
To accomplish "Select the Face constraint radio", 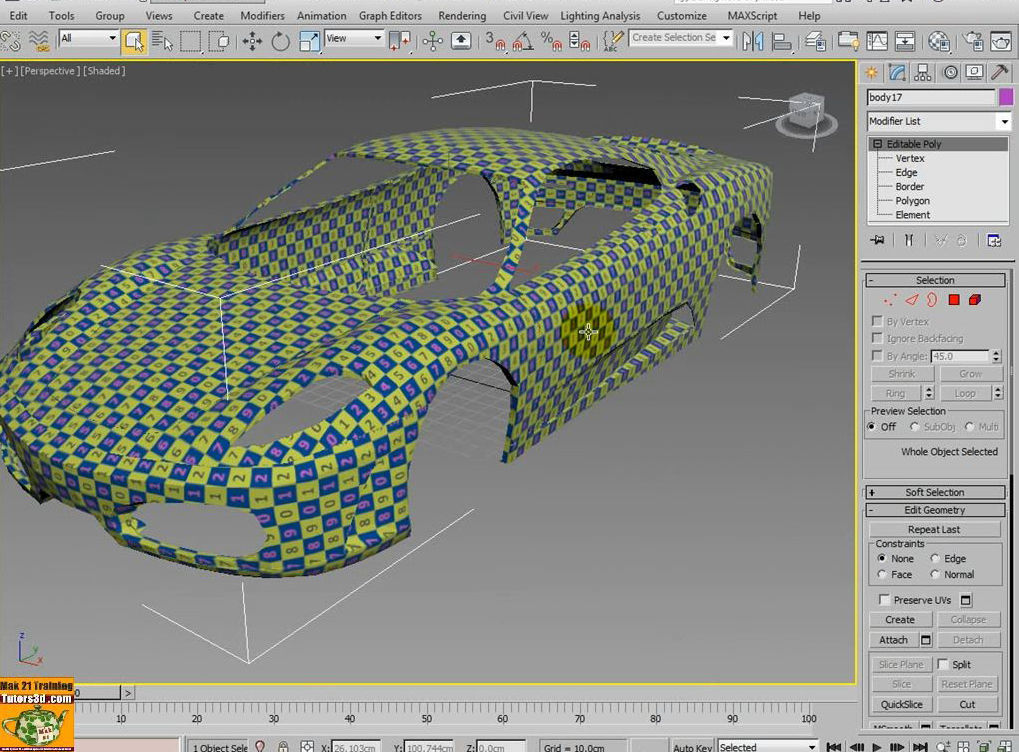I will pyautogui.click(x=882, y=574).
